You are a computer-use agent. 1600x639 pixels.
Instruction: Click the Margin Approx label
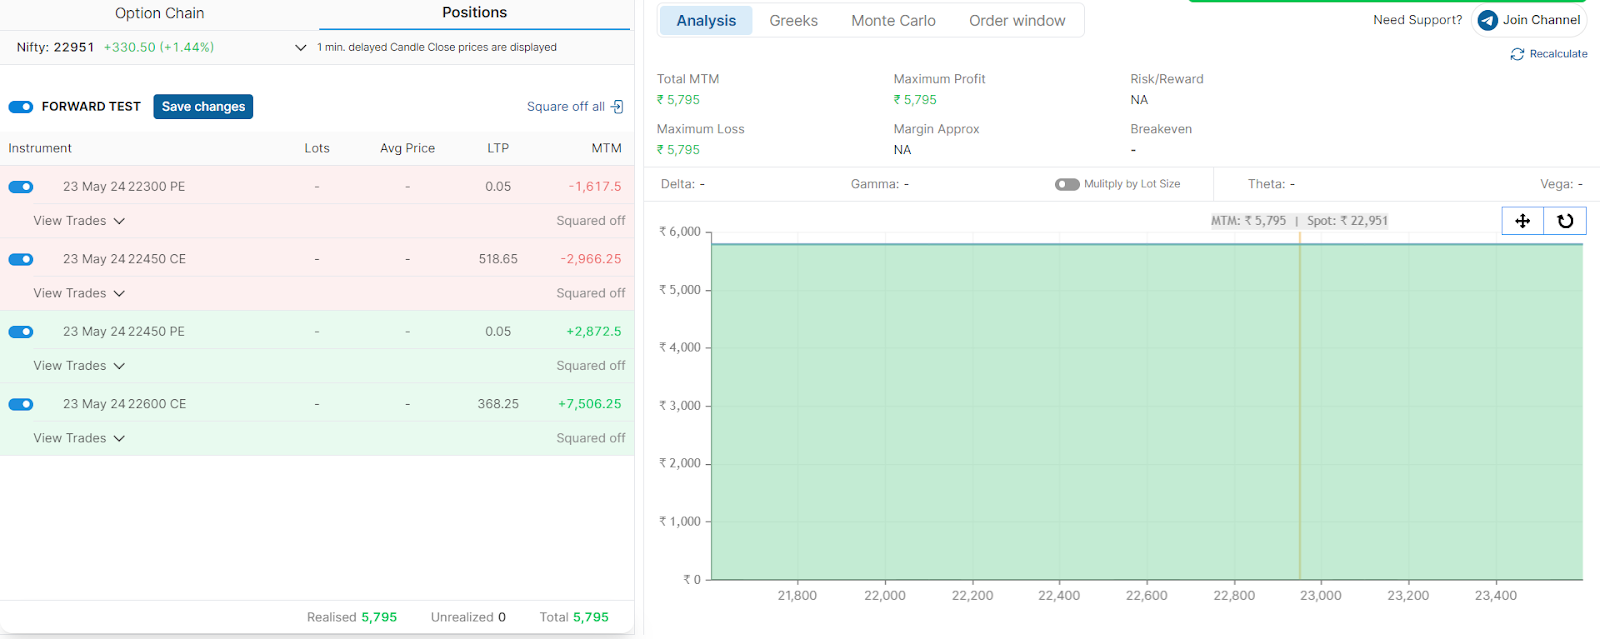(x=936, y=129)
